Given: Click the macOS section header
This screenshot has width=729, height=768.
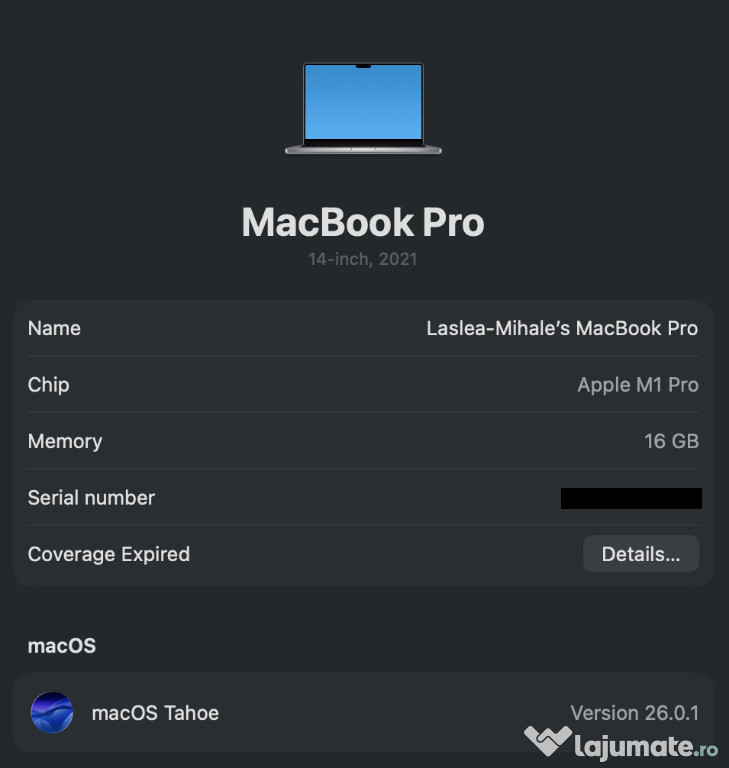Looking at the screenshot, I should coord(62,646).
